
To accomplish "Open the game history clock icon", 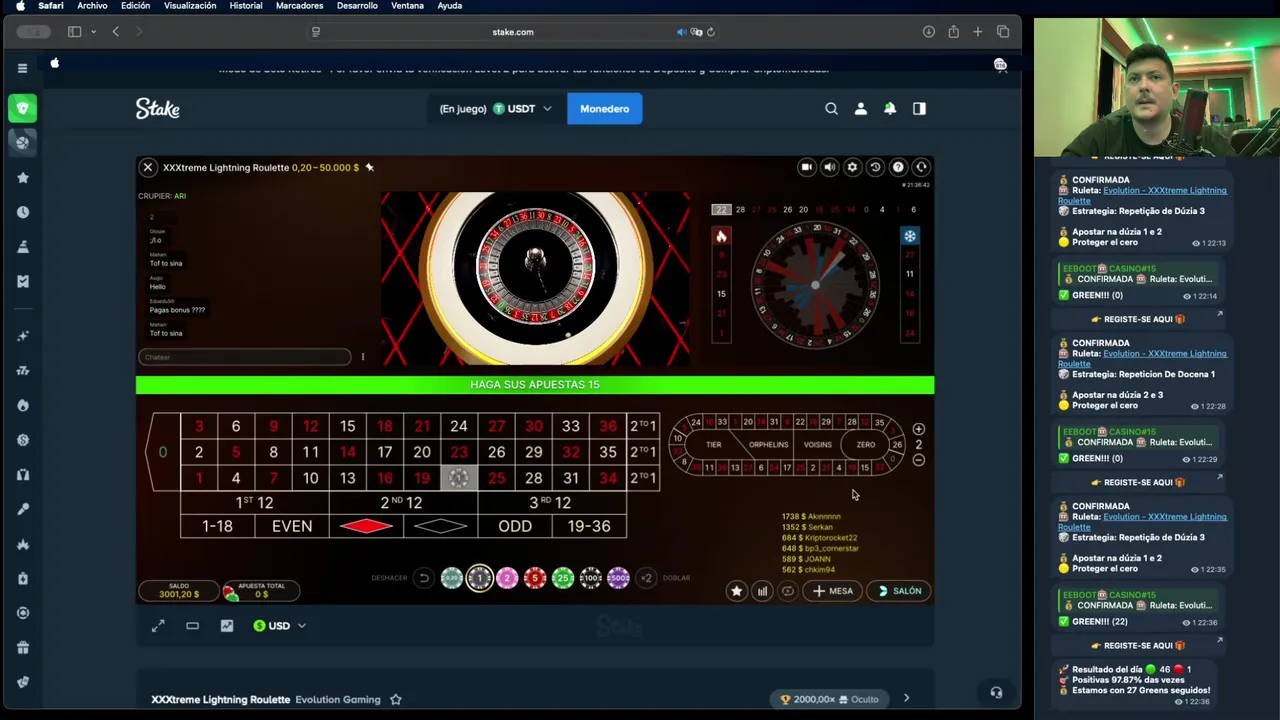I will click(875, 167).
